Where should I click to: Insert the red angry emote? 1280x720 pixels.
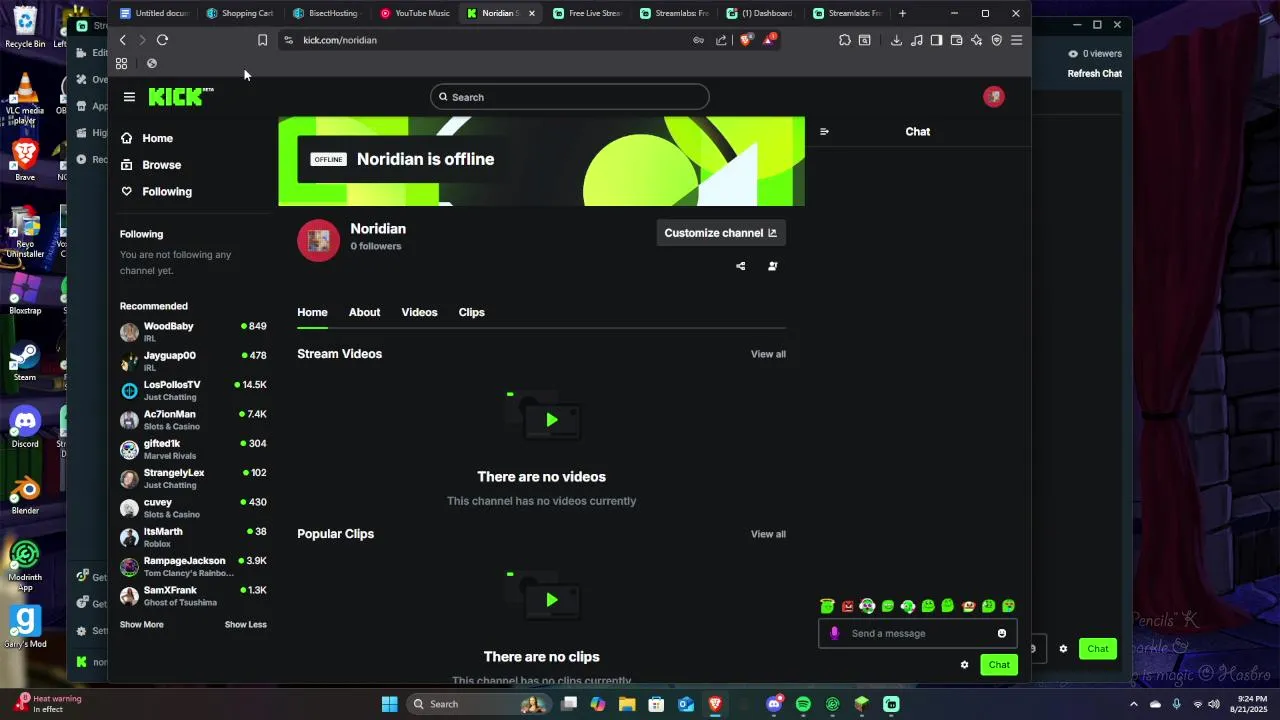tap(848, 606)
